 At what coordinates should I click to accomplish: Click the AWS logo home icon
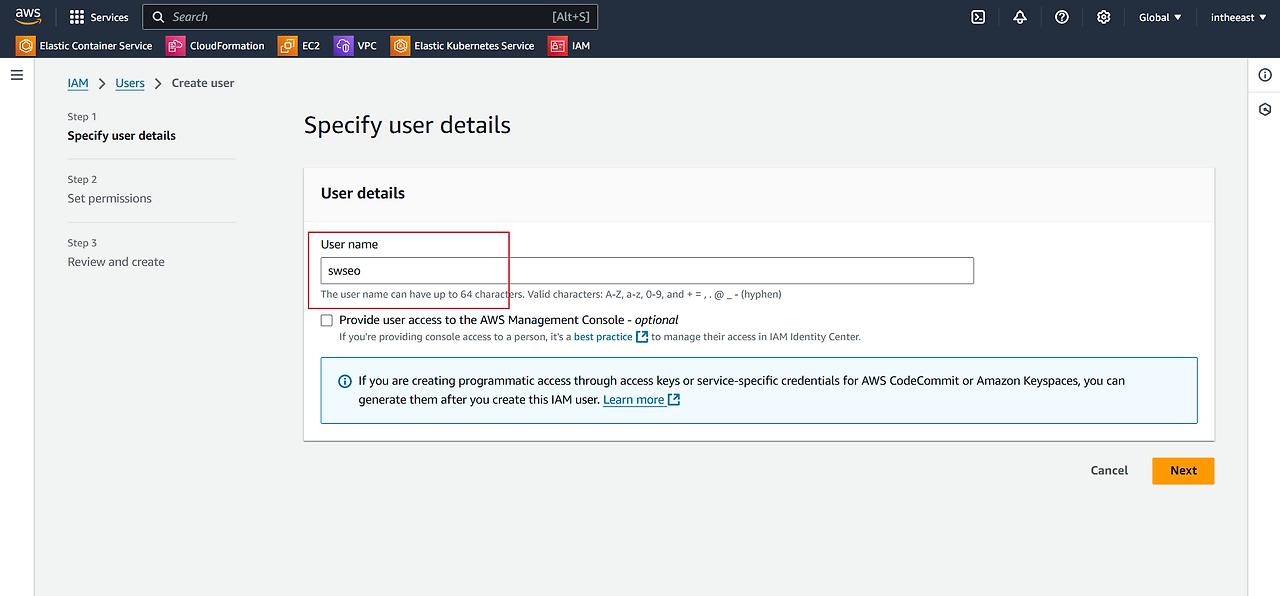pyautogui.click(x=28, y=16)
